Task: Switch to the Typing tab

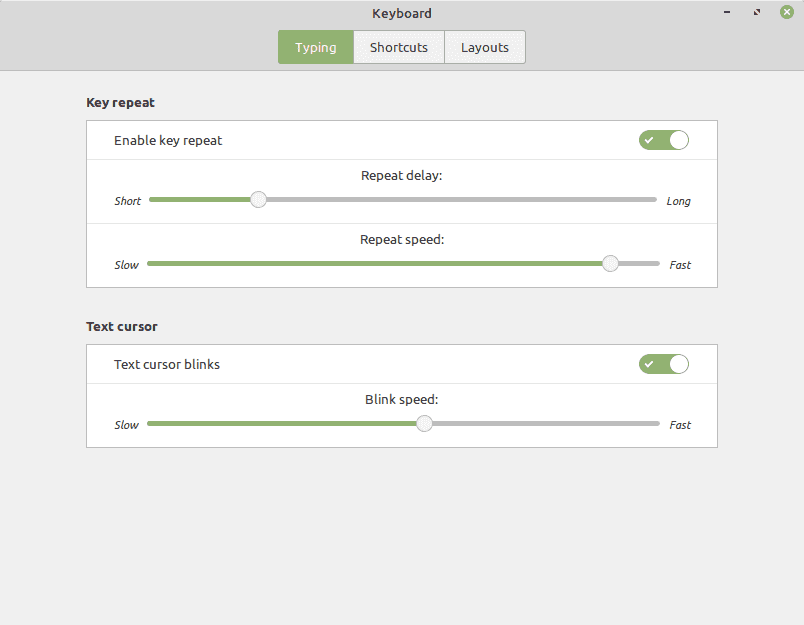Action: 316,47
